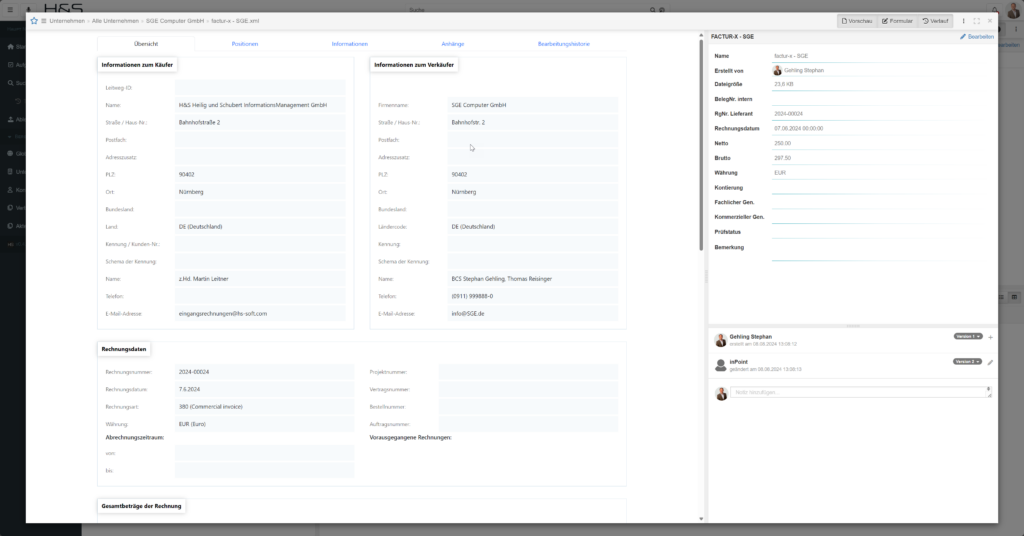Click the z.Hd. Martin Leitner contact field
Viewport: 1024px width, 536px height.
pos(260,279)
